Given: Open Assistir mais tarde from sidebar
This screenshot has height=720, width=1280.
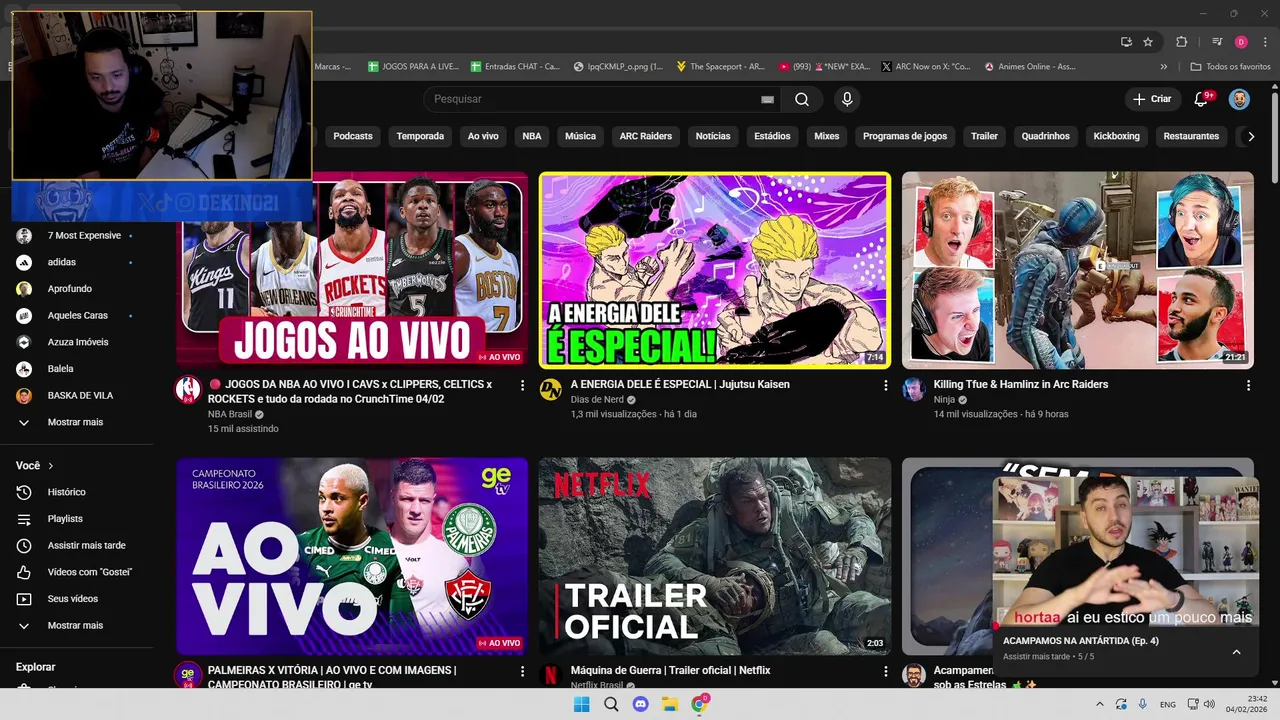Looking at the screenshot, I should [x=76, y=545].
